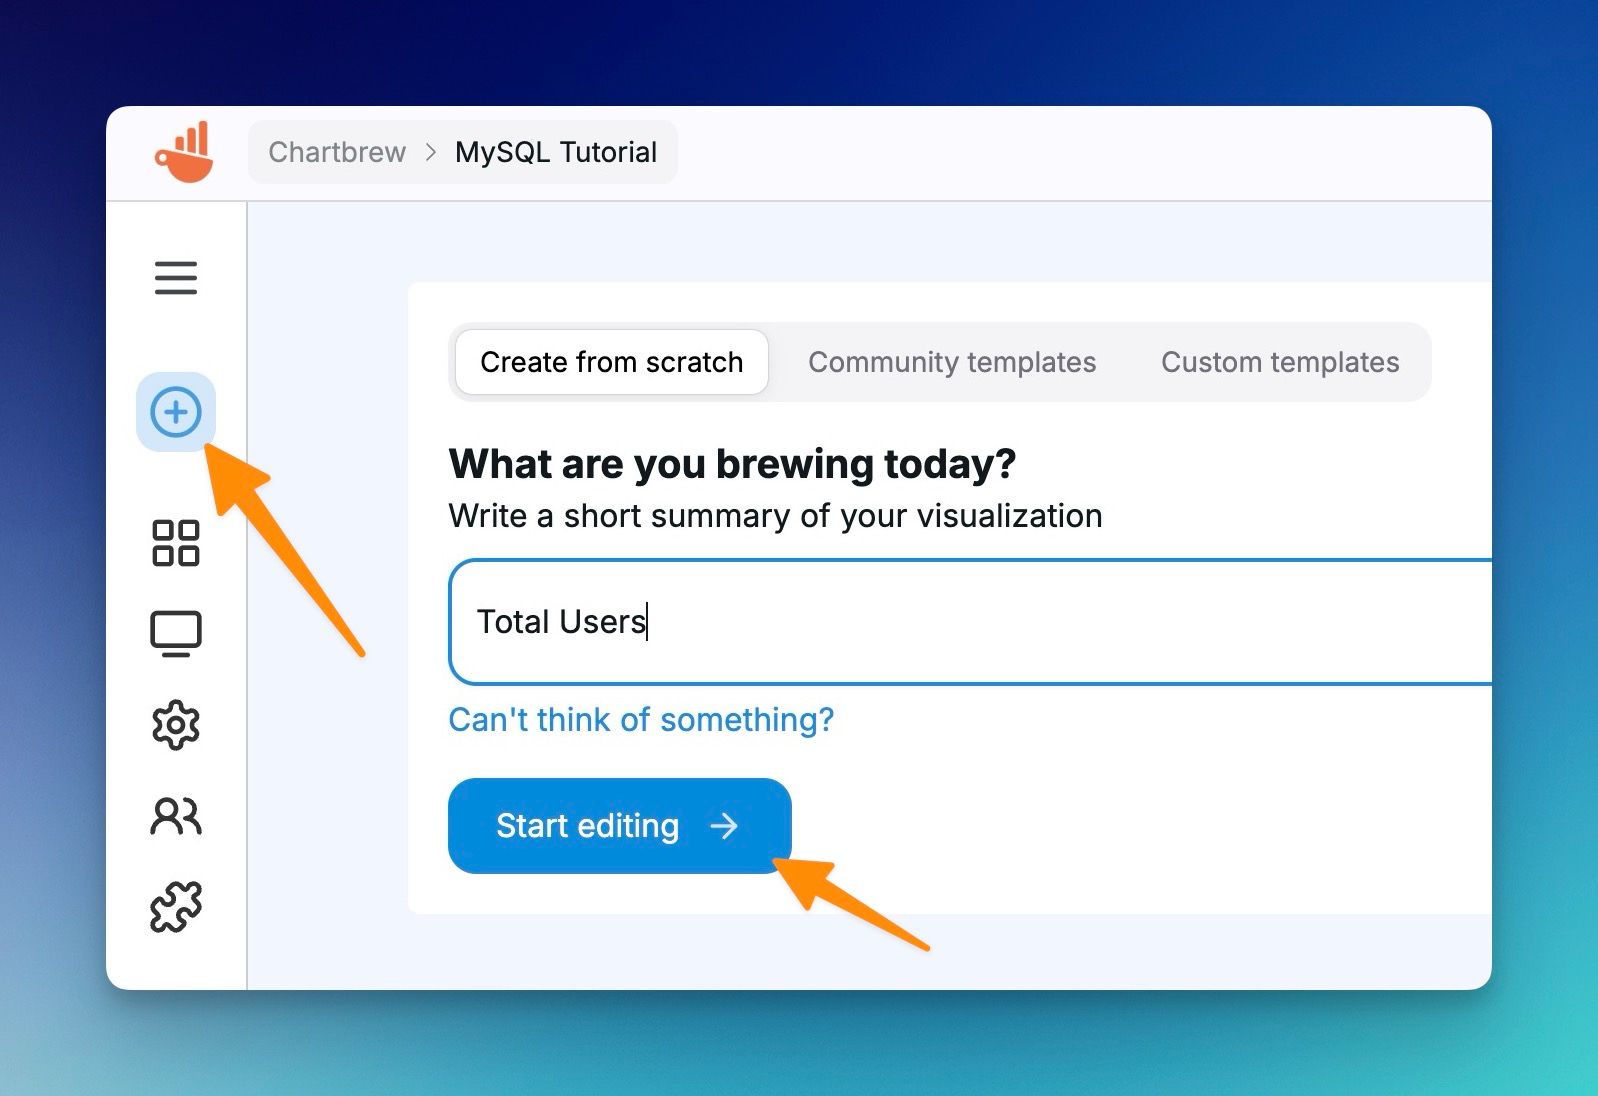Click the puzzle piece integrations icon
This screenshot has height=1096, width=1598.
176,907
